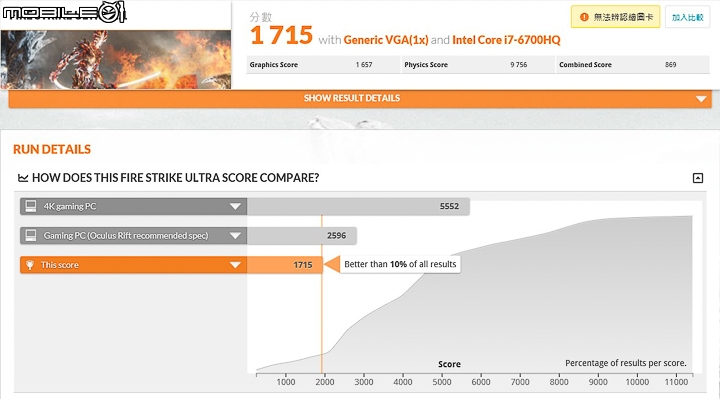
Task: Collapse the score comparison section icon
Action: click(698, 178)
